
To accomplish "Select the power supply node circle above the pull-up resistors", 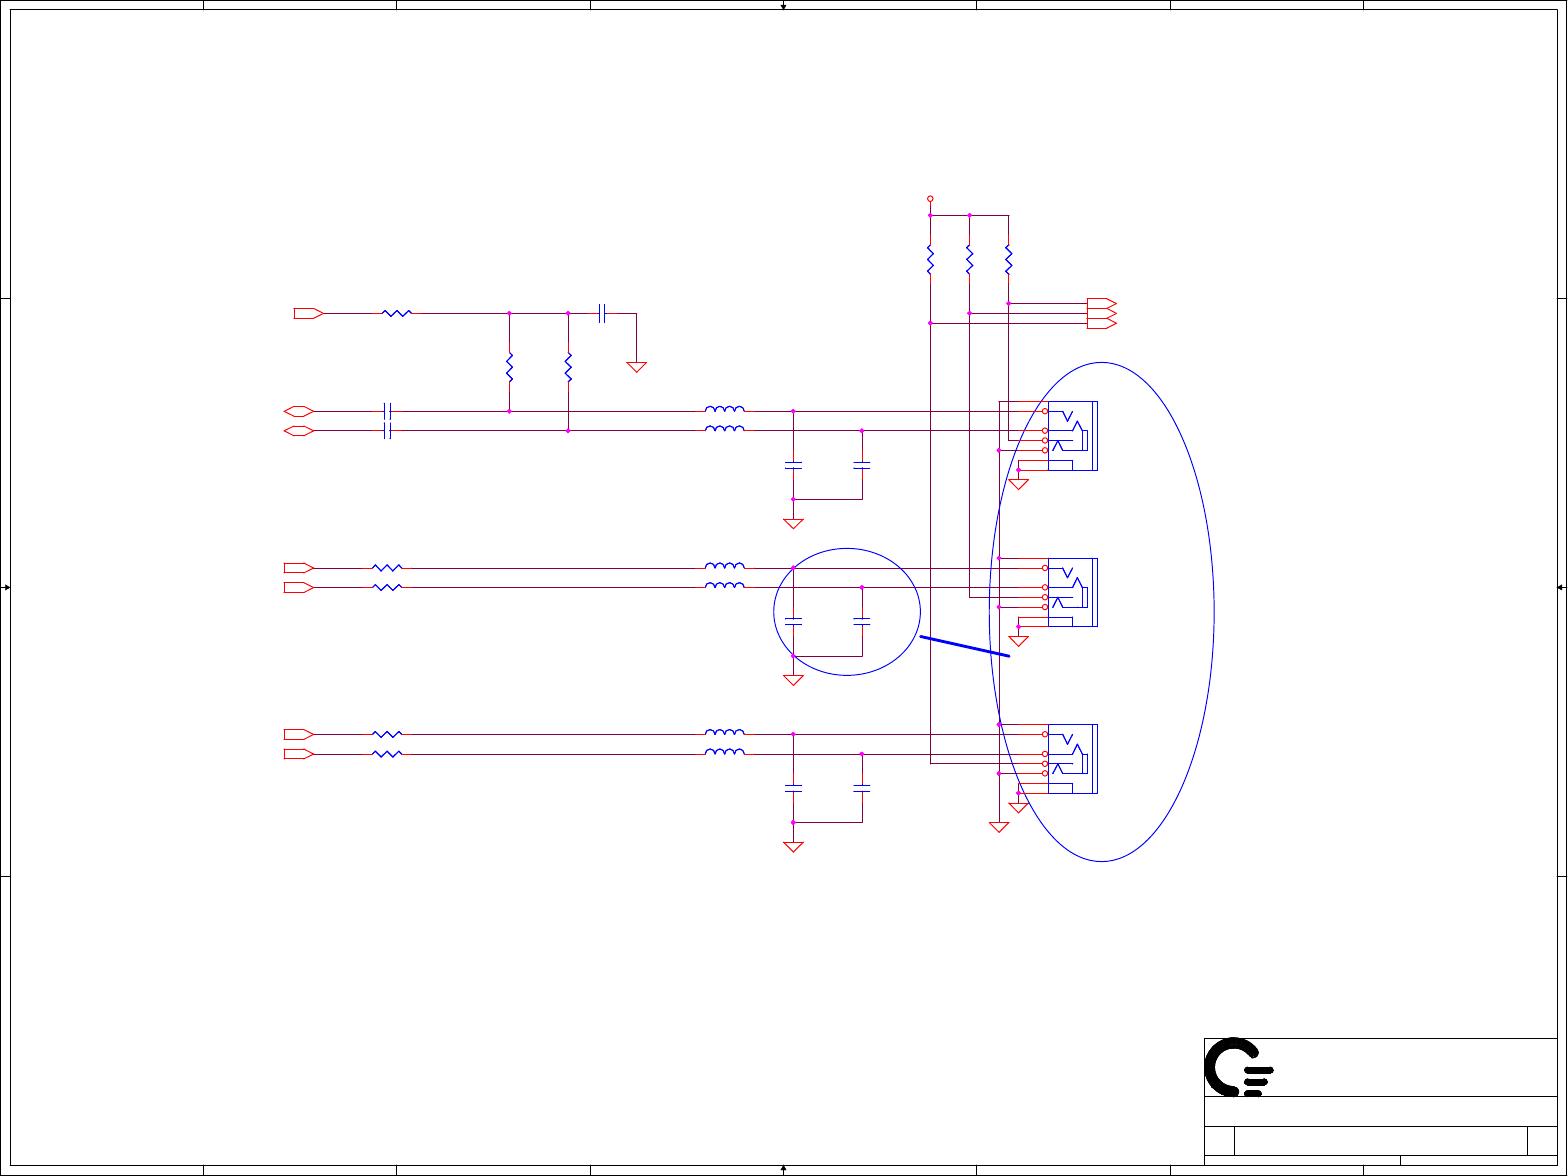I will tap(930, 199).
